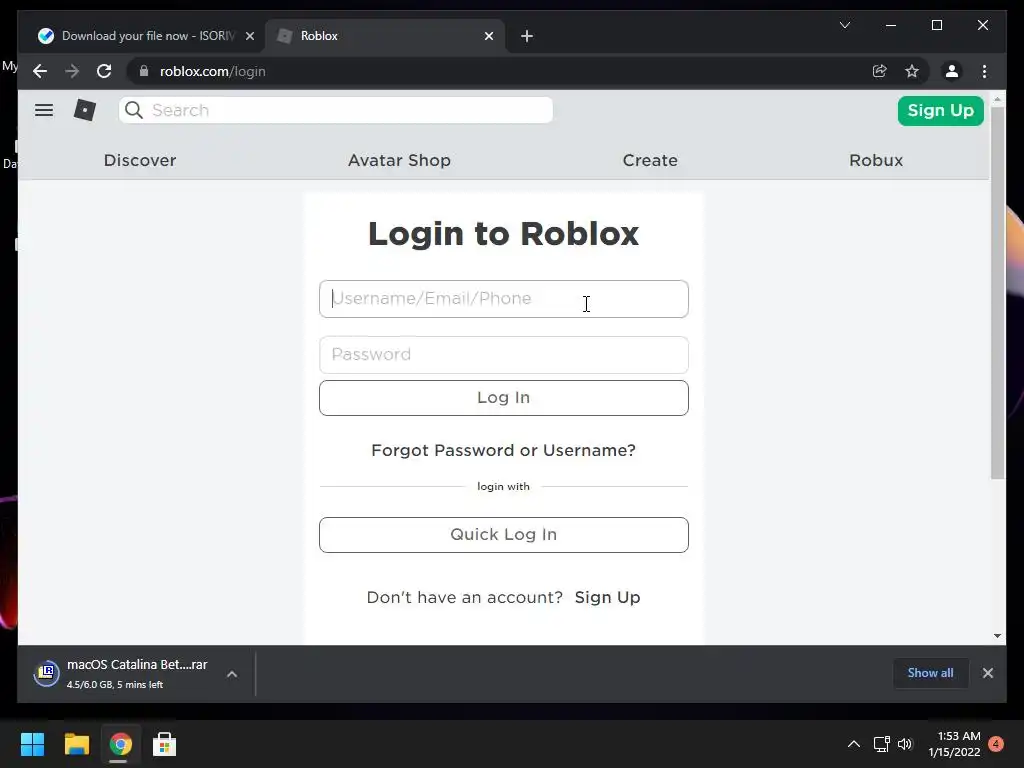The image size is (1024, 768).
Task: Open the Roblox hamburger menu
Action: (44, 110)
